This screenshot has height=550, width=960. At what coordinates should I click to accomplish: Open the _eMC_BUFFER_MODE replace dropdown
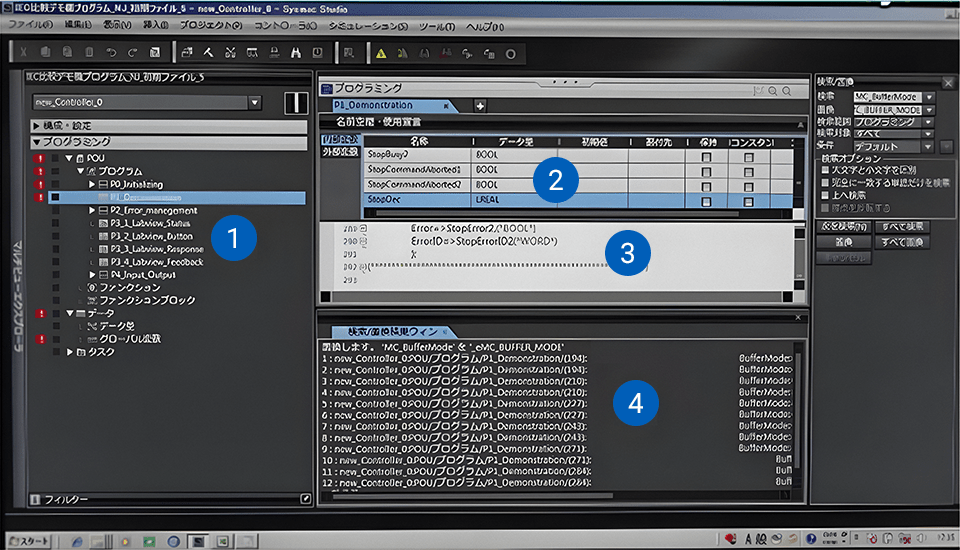point(929,110)
